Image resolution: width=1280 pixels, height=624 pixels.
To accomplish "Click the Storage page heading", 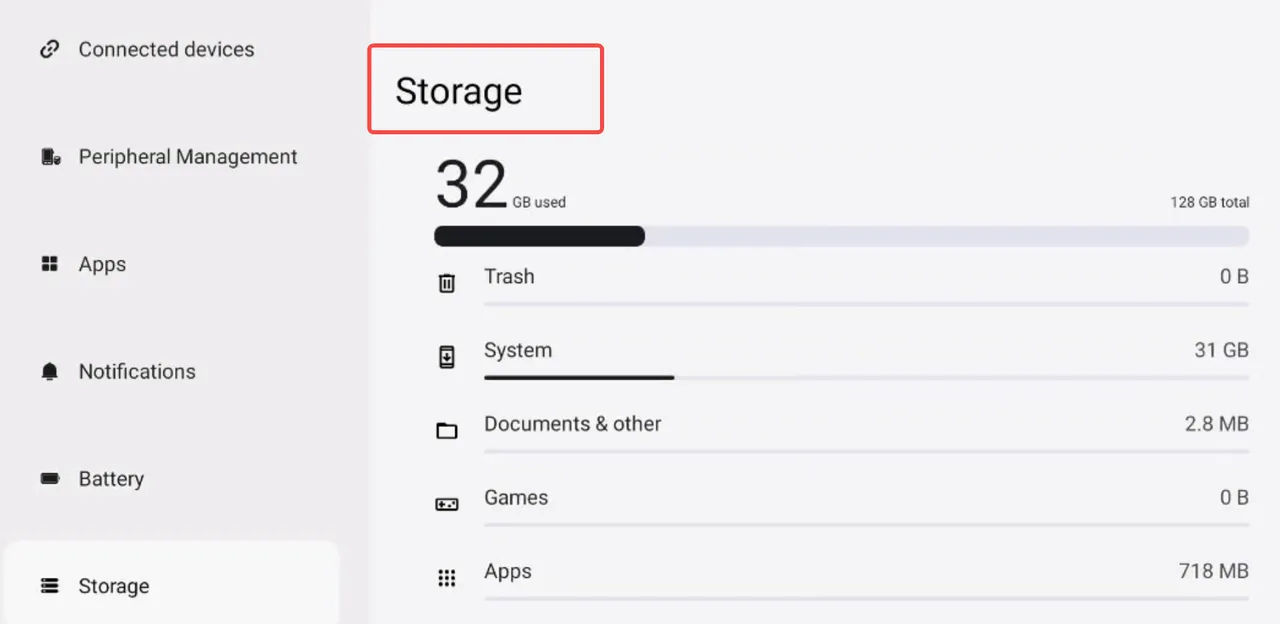I will [x=459, y=91].
